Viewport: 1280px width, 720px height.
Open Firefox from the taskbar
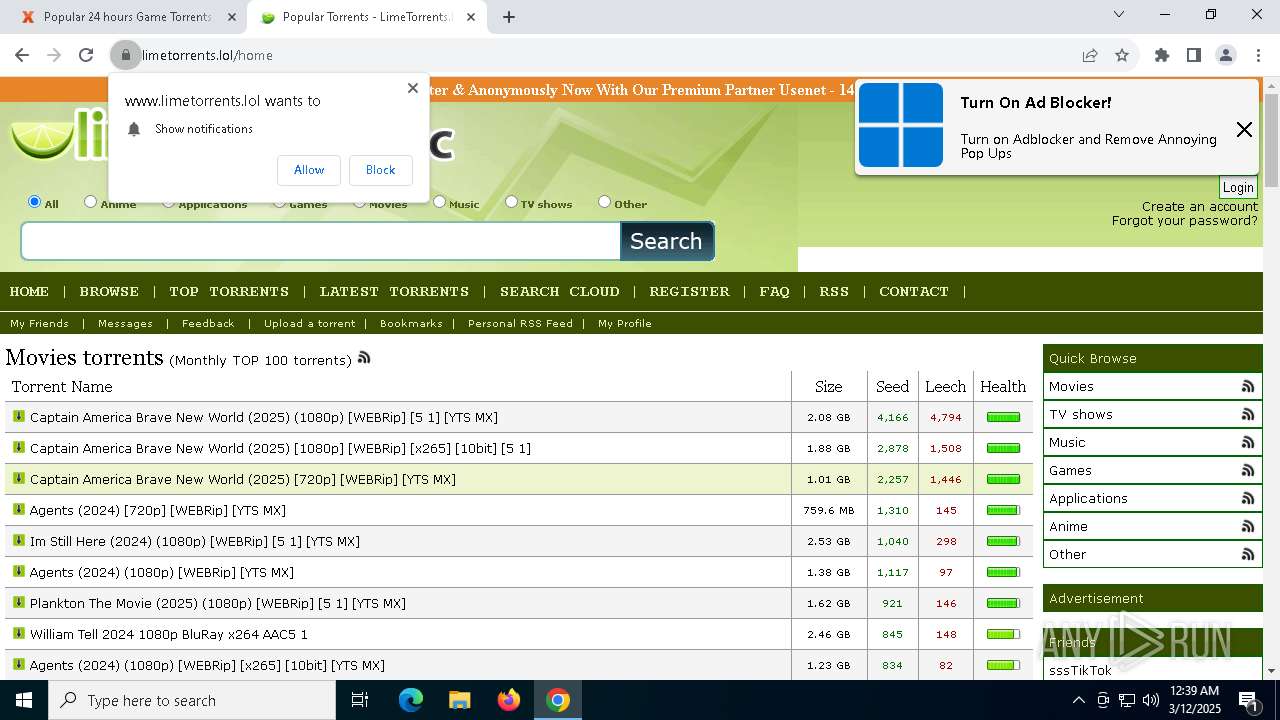(509, 700)
